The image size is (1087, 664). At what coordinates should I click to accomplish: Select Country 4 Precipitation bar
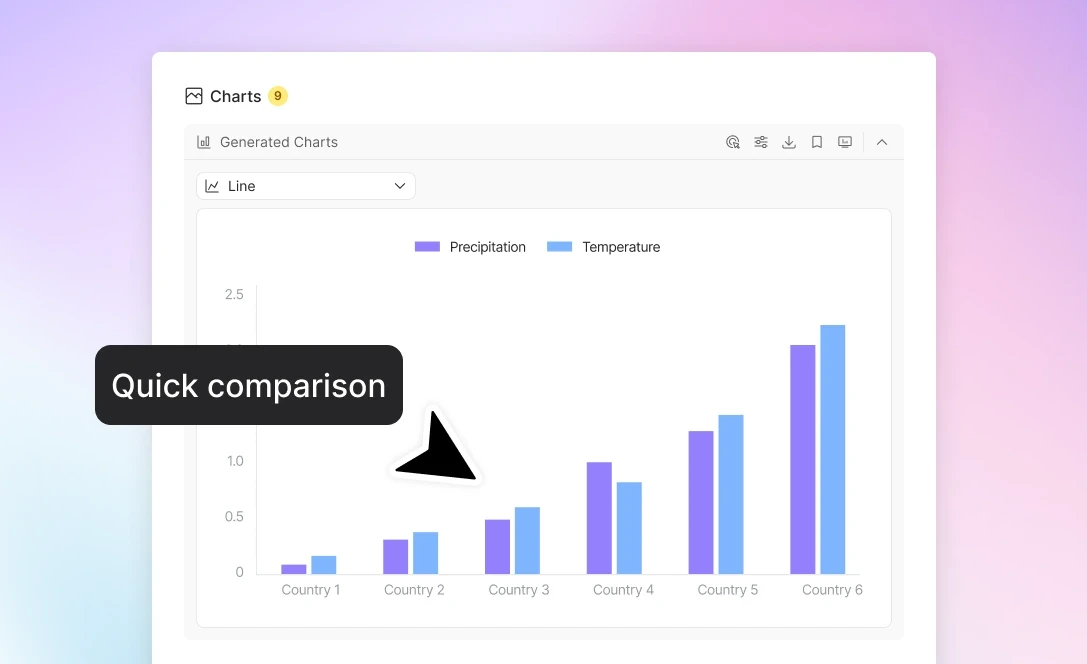tap(599, 518)
